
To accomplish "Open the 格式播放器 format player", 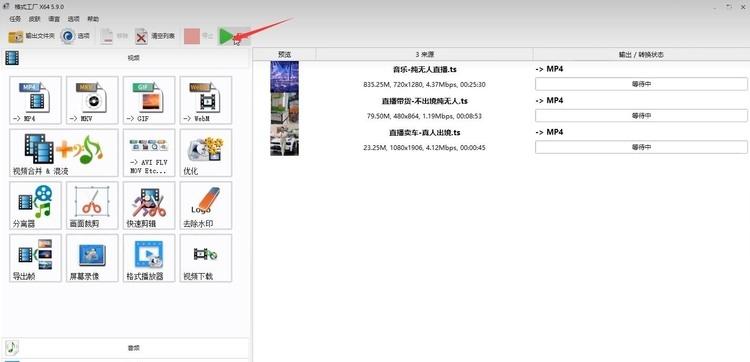I will 149,258.
